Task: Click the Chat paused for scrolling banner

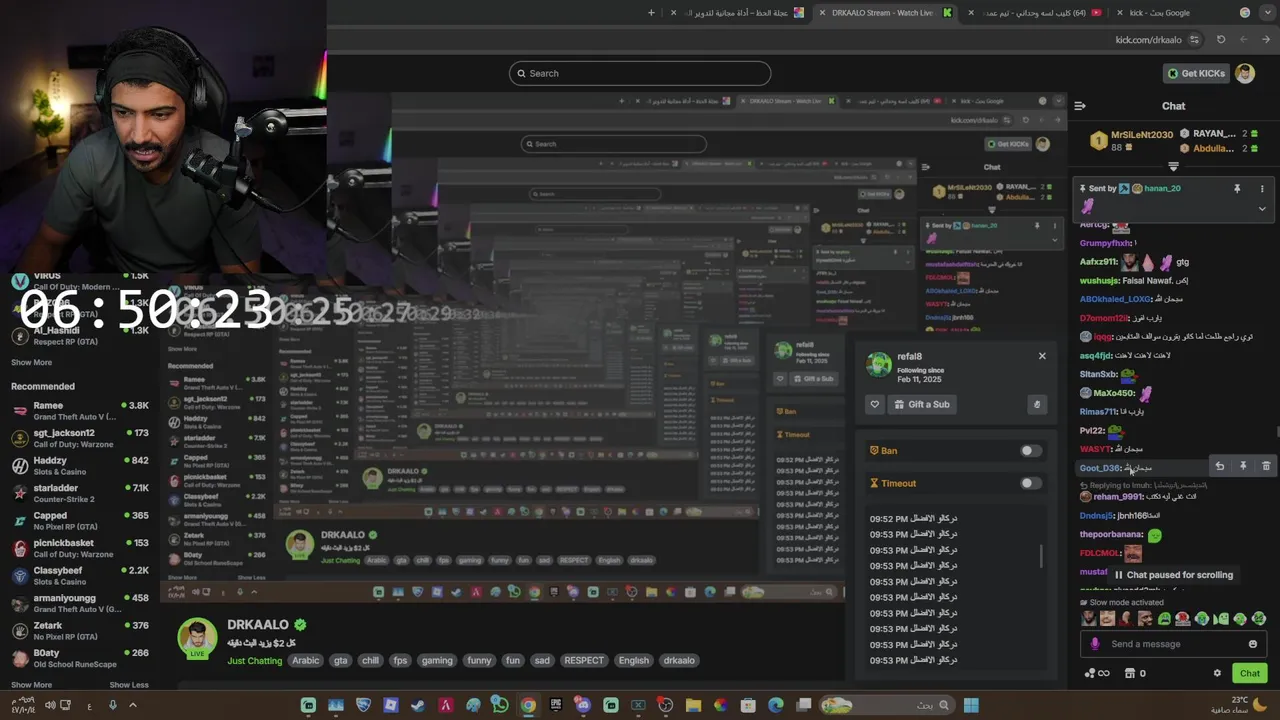Action: 1173,575
